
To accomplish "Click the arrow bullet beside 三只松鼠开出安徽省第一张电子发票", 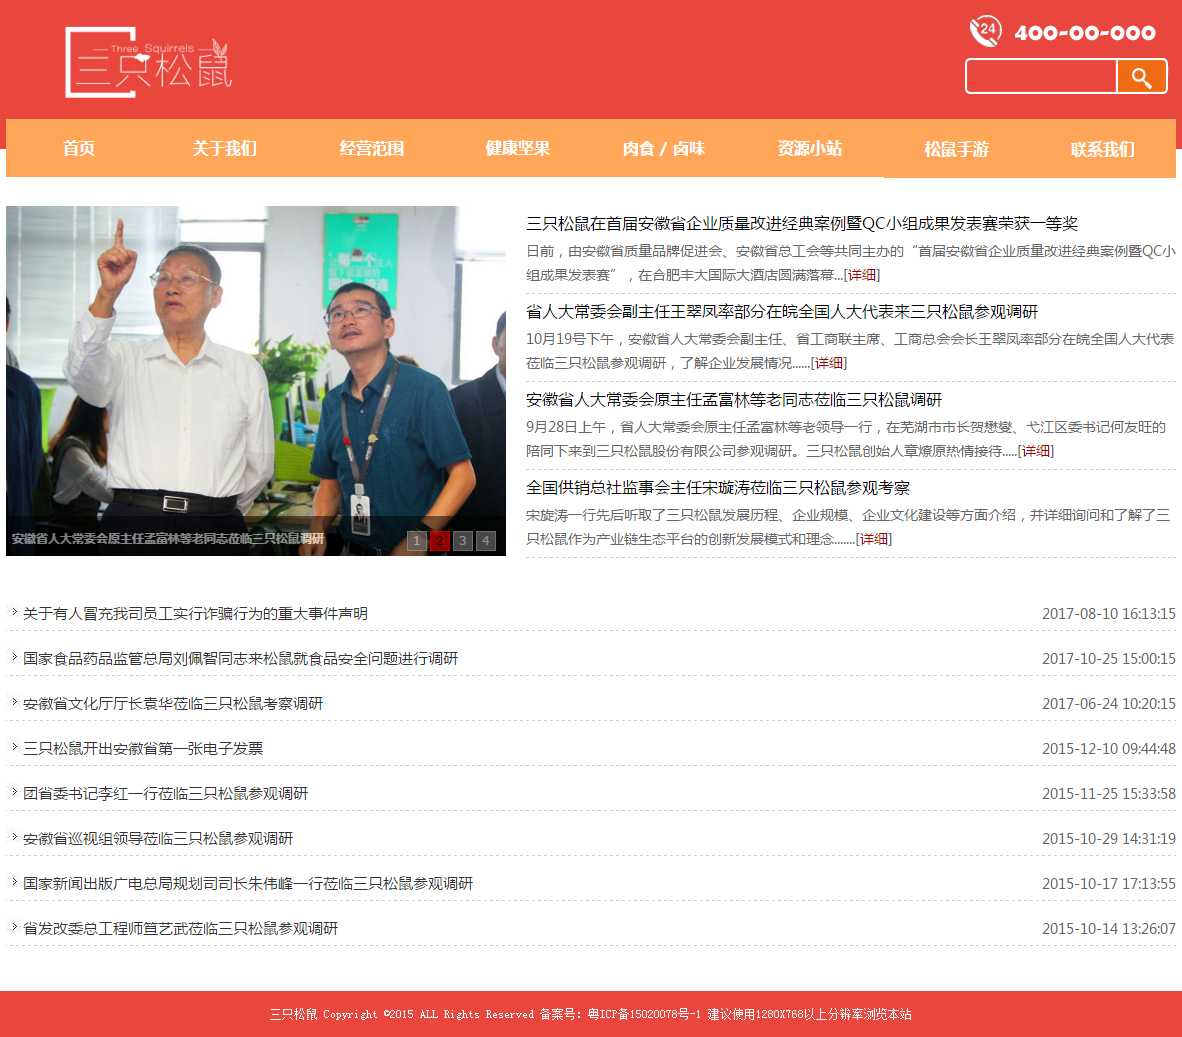I will [14, 747].
